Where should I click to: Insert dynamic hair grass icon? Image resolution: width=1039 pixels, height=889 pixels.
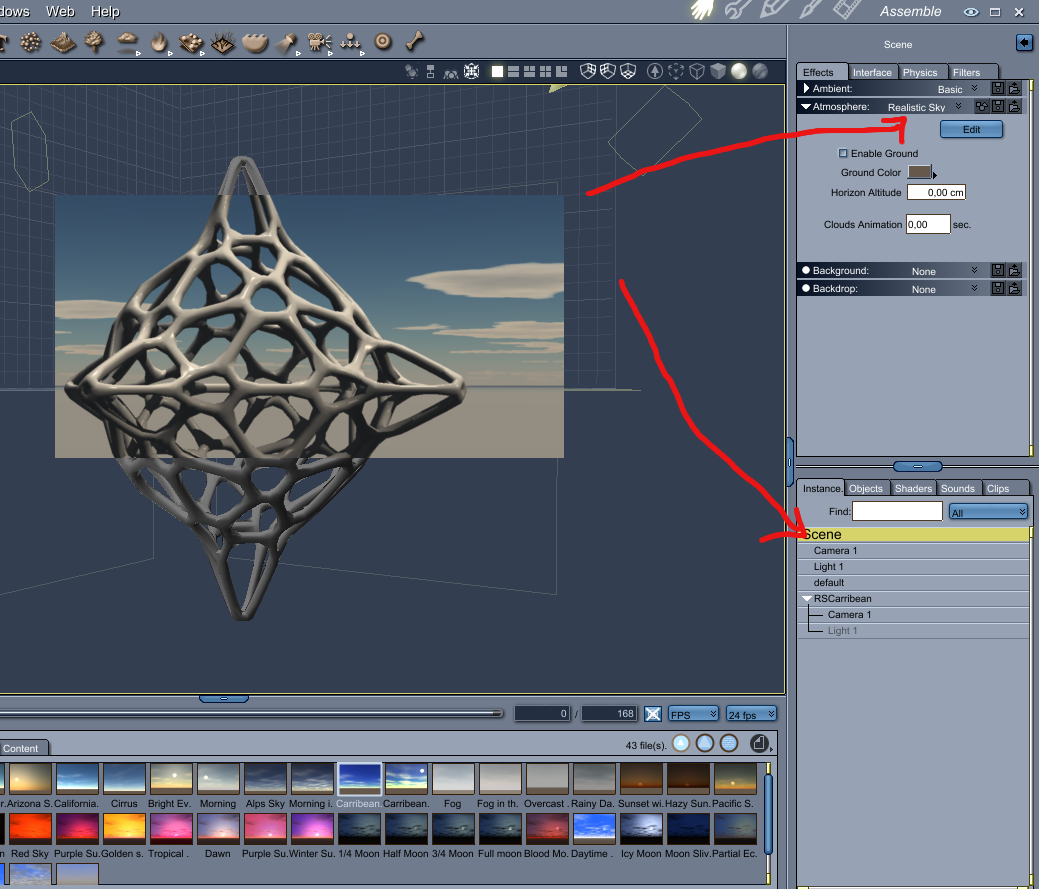[x=223, y=43]
